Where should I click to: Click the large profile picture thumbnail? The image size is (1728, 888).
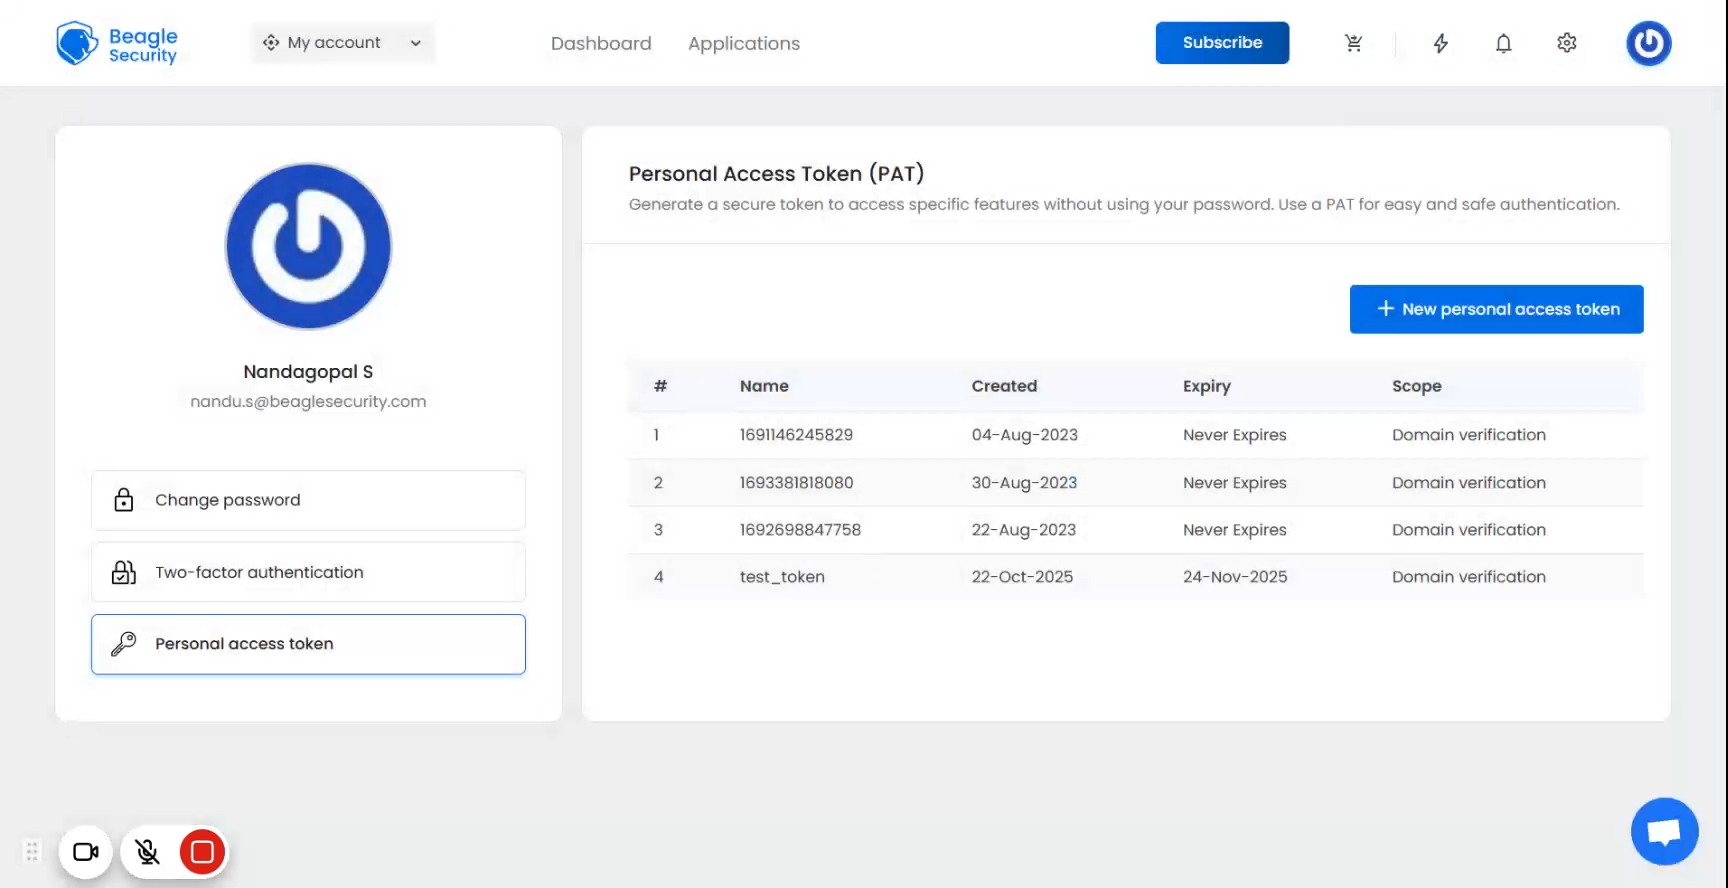coord(308,246)
